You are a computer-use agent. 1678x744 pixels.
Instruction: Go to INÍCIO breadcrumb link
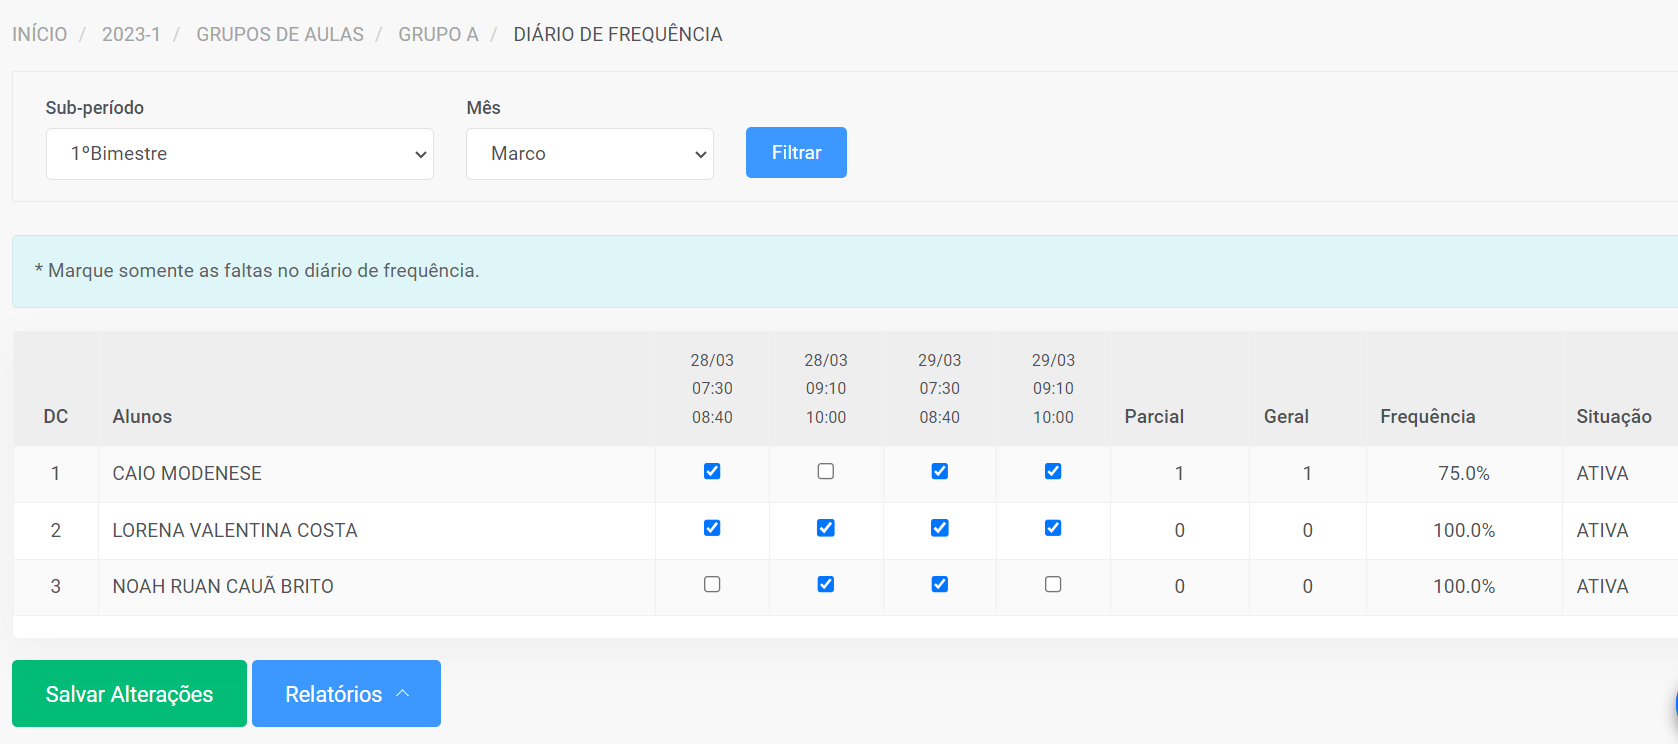pos(40,34)
